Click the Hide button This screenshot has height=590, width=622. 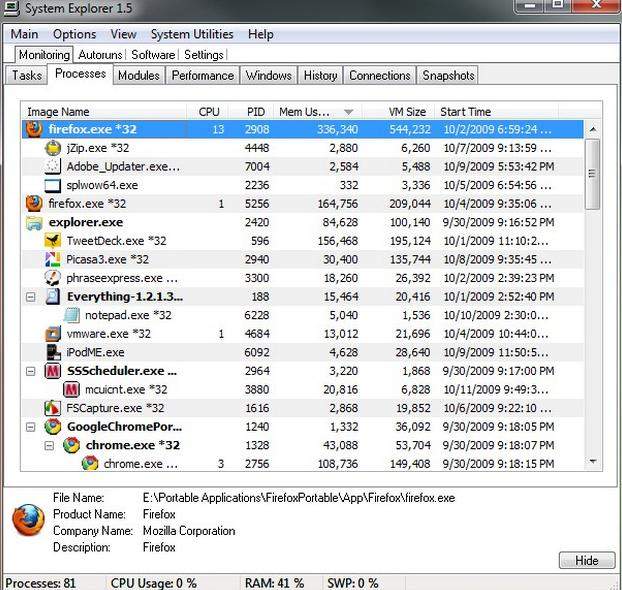[x=587, y=561]
